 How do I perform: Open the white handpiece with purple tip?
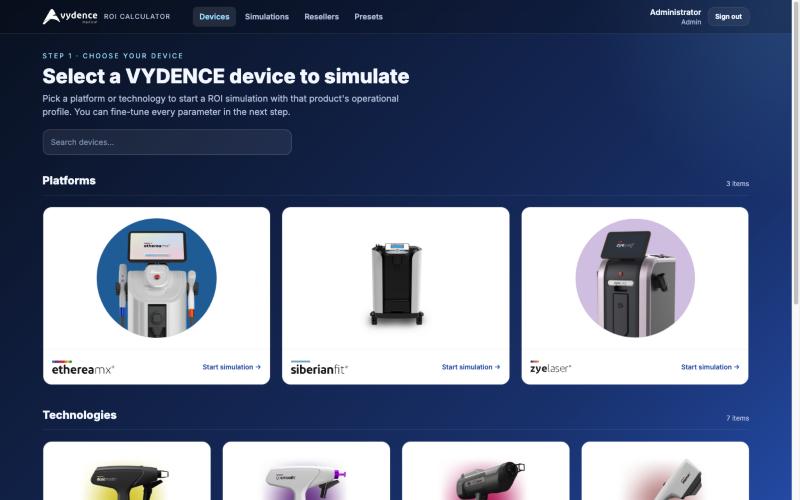coord(306,471)
